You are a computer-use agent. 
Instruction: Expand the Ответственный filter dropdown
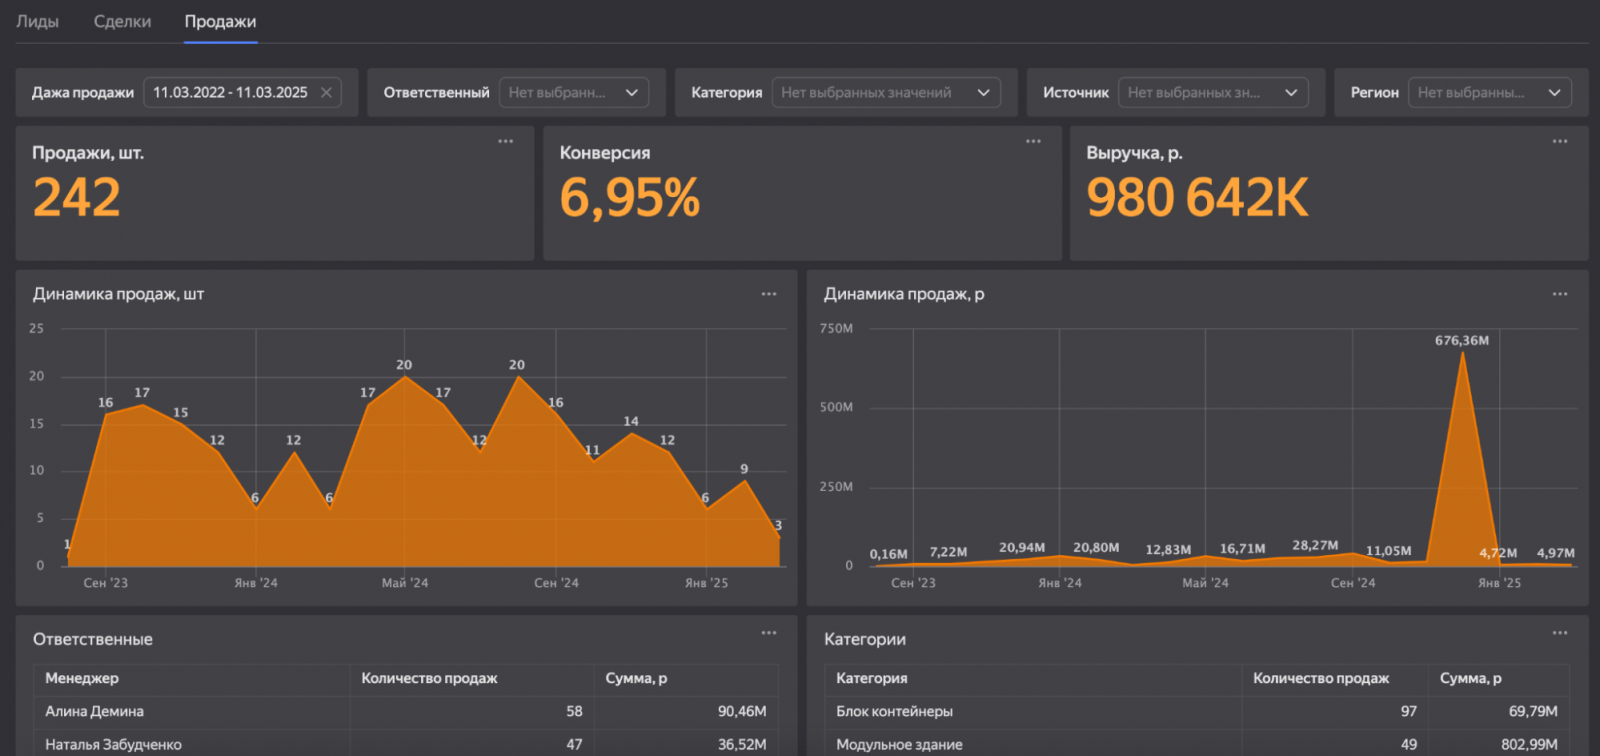point(573,92)
